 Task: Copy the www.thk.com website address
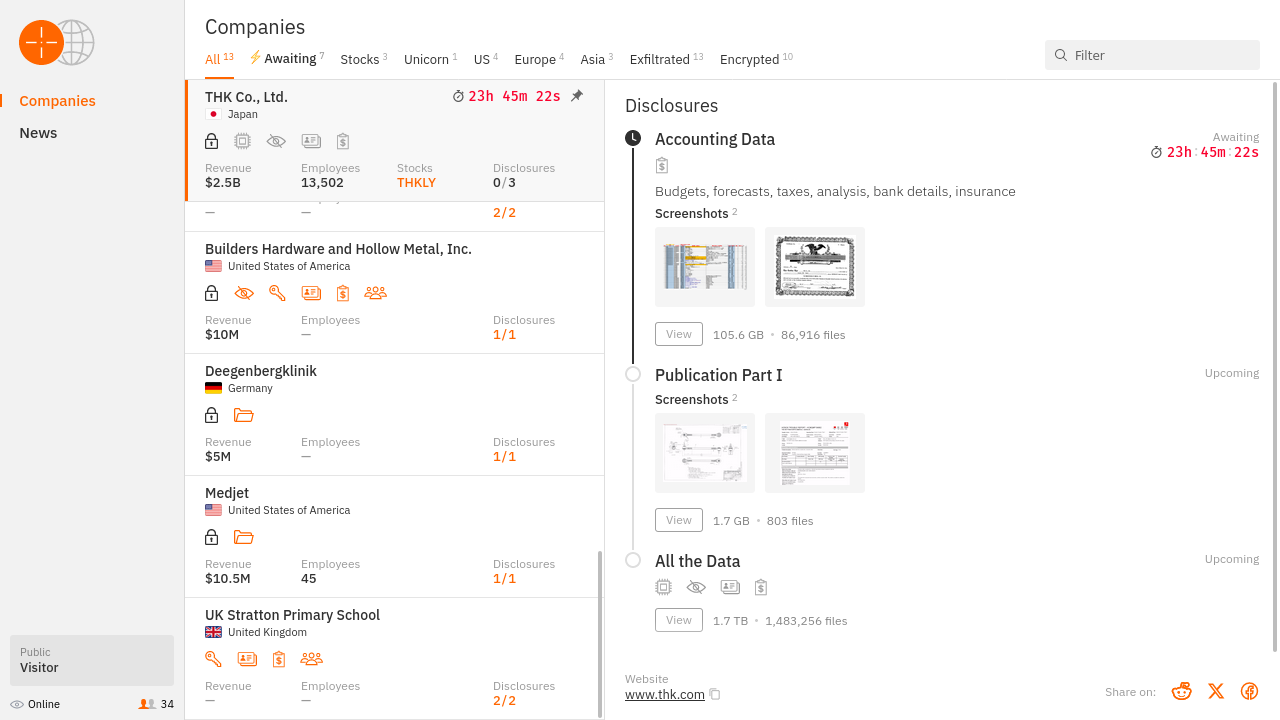click(715, 694)
